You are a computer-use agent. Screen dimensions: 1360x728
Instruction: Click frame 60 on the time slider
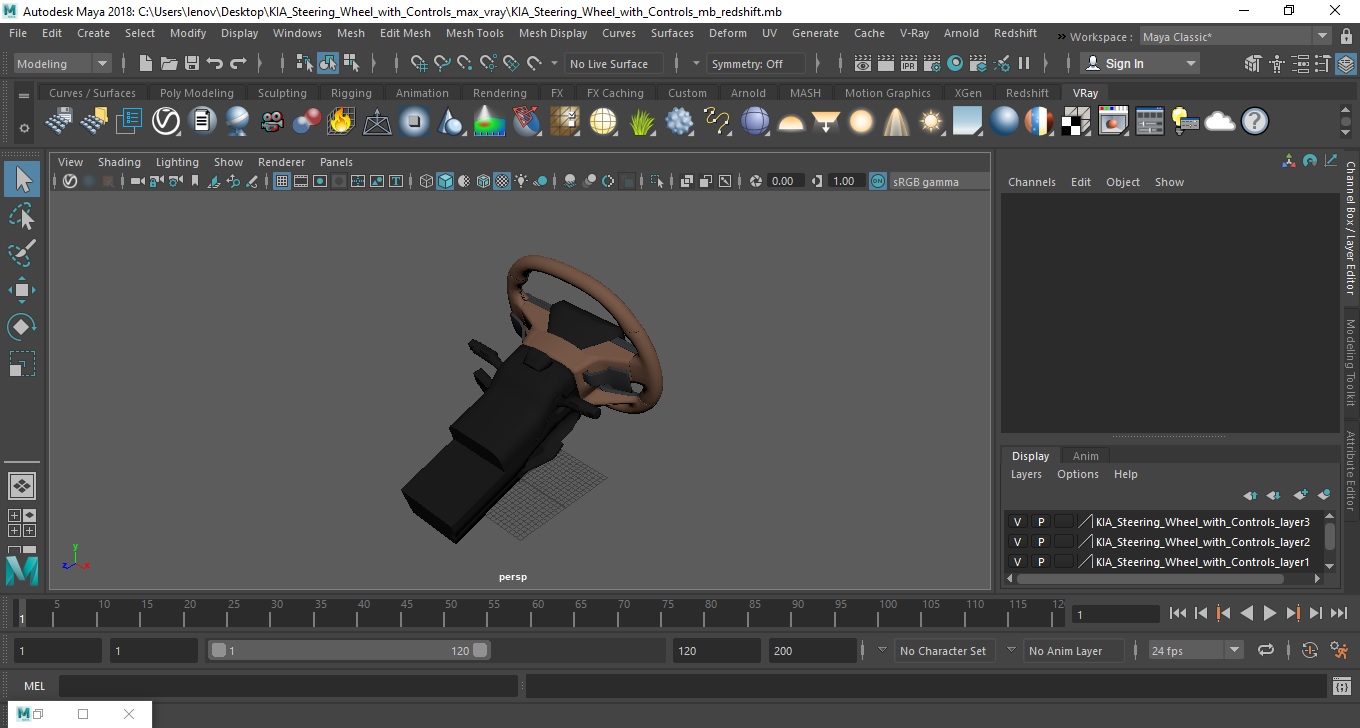537,613
